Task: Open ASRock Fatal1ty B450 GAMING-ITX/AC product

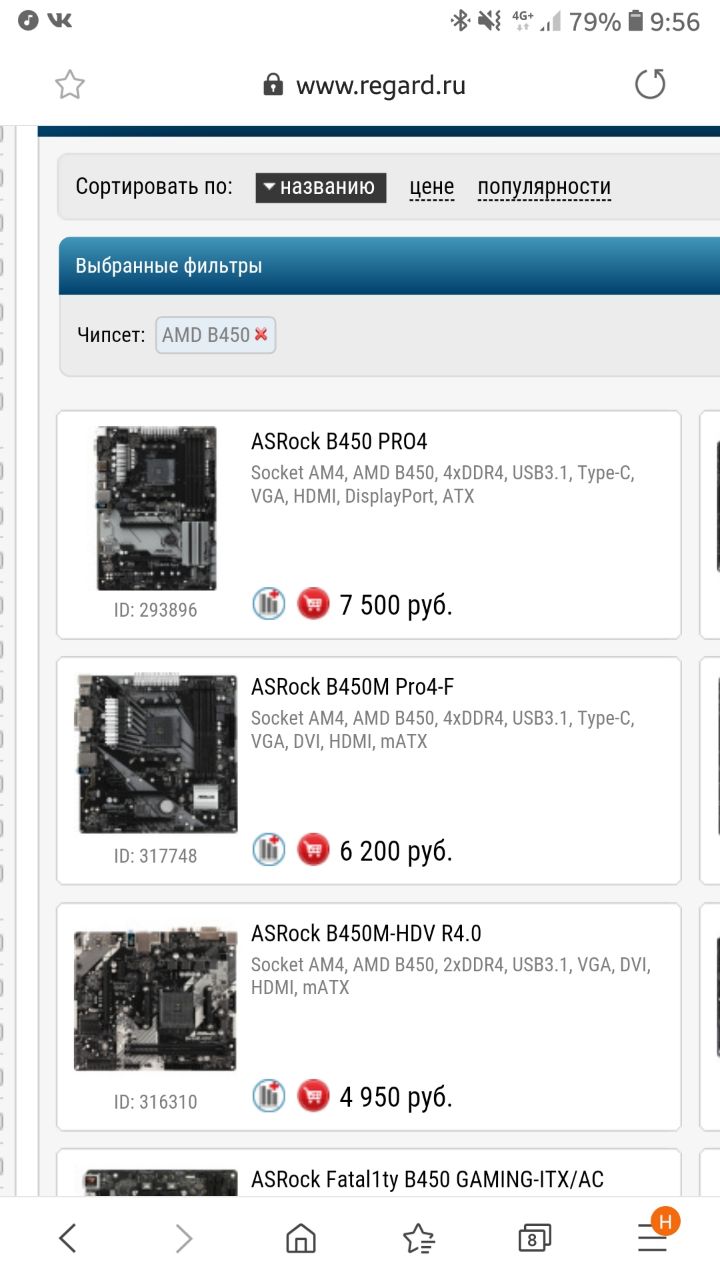Action: (427, 1179)
